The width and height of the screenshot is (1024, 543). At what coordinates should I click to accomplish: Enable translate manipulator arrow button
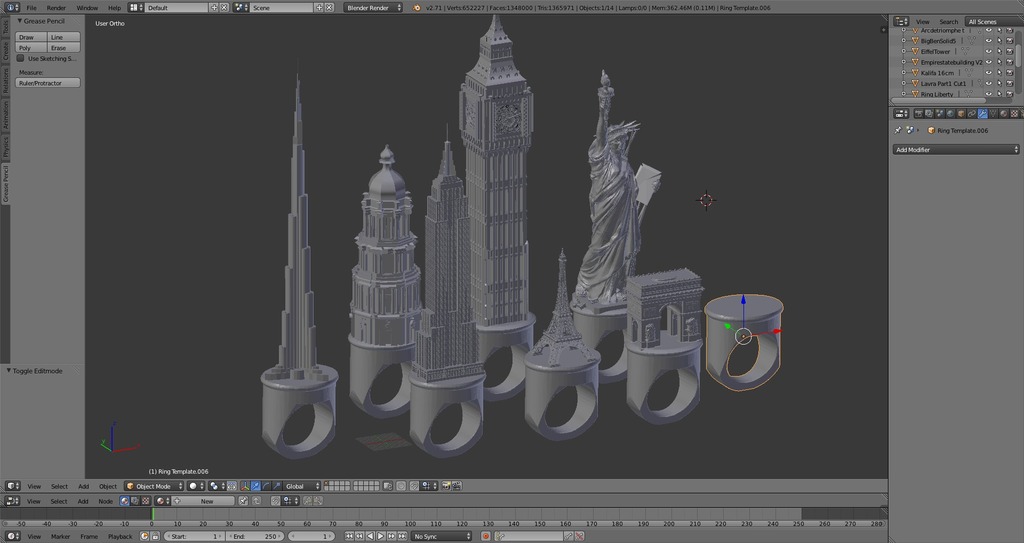point(255,486)
